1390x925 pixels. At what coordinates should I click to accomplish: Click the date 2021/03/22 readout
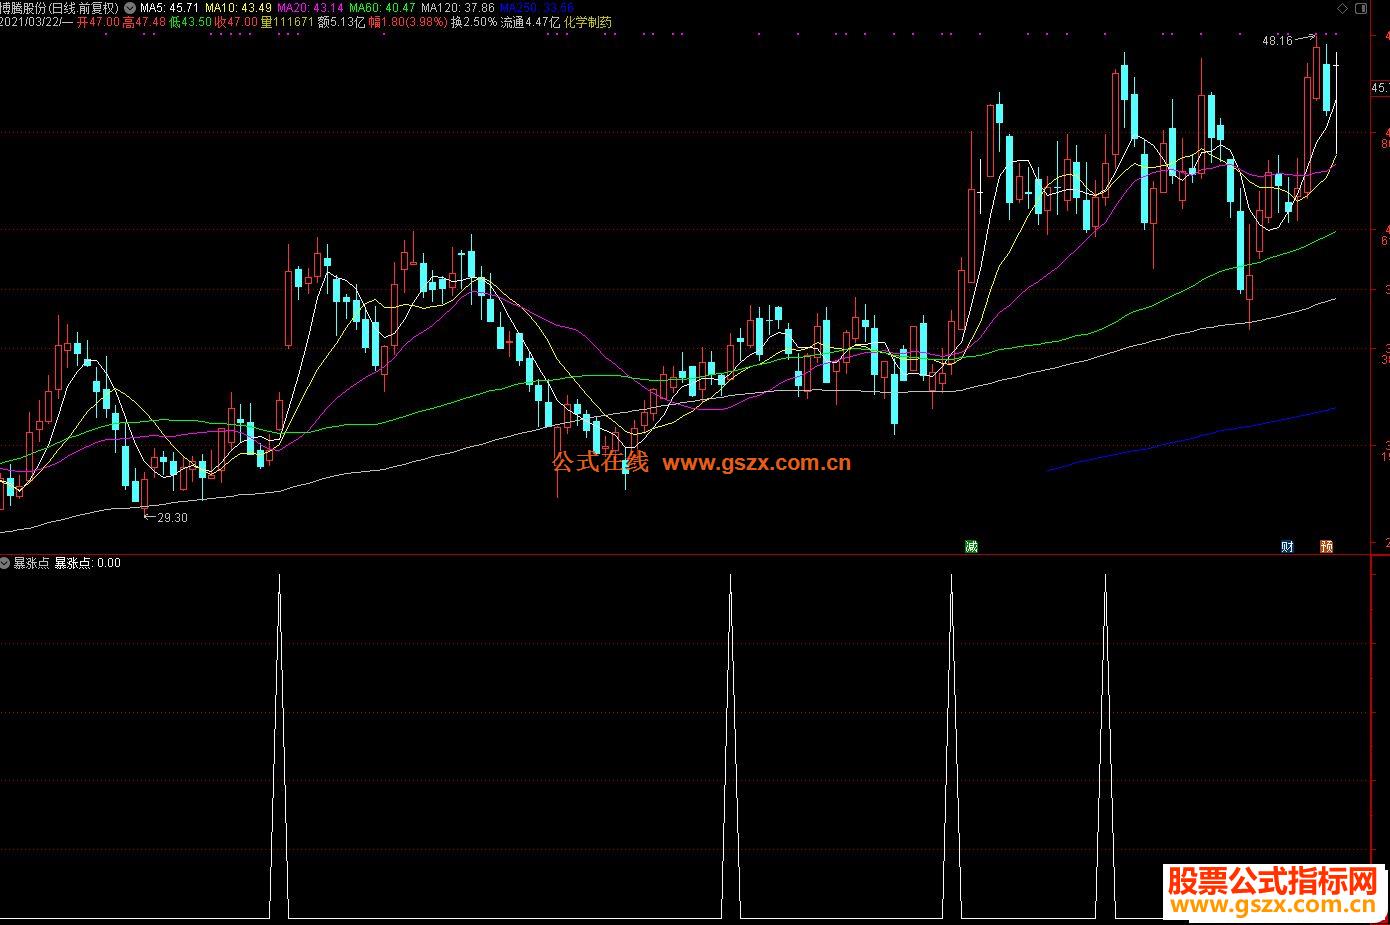(31, 22)
